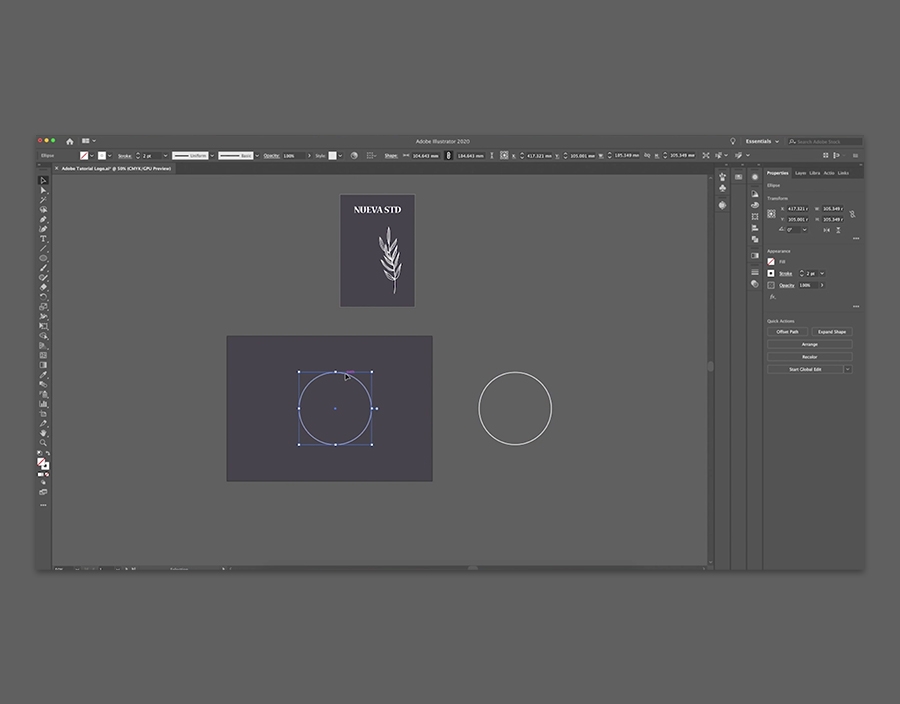Select the Rotate tool

[43, 297]
